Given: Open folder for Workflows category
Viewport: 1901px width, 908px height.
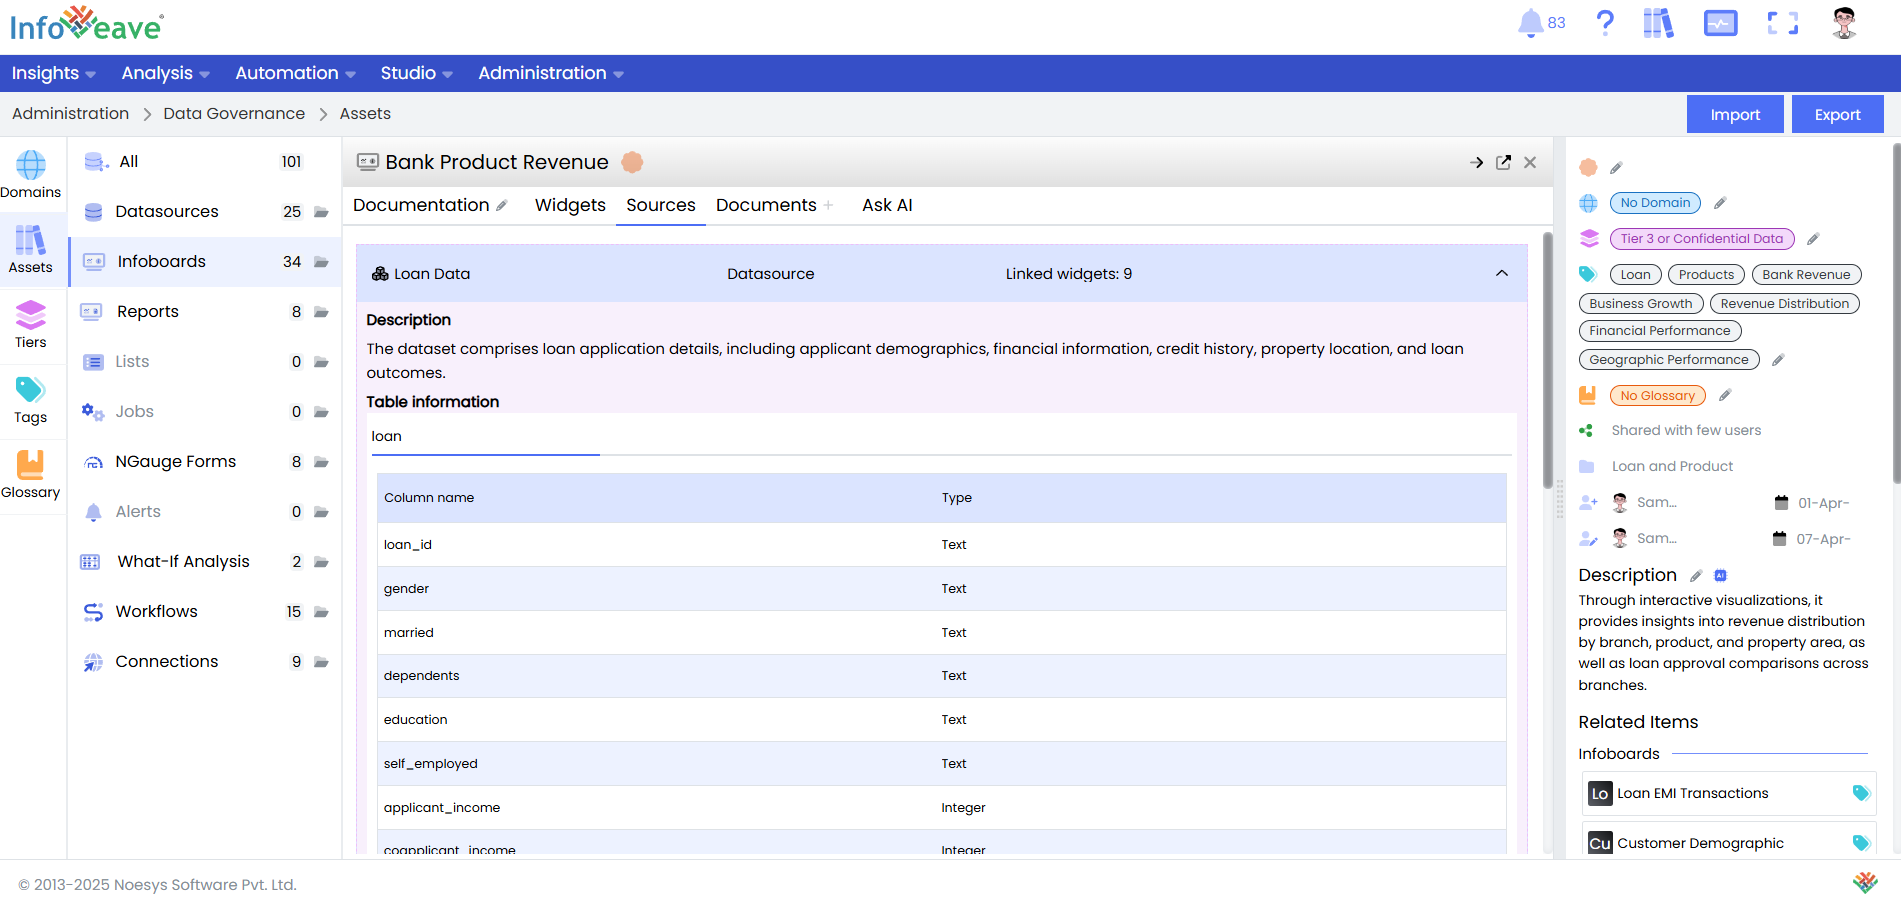Looking at the screenshot, I should 321,612.
